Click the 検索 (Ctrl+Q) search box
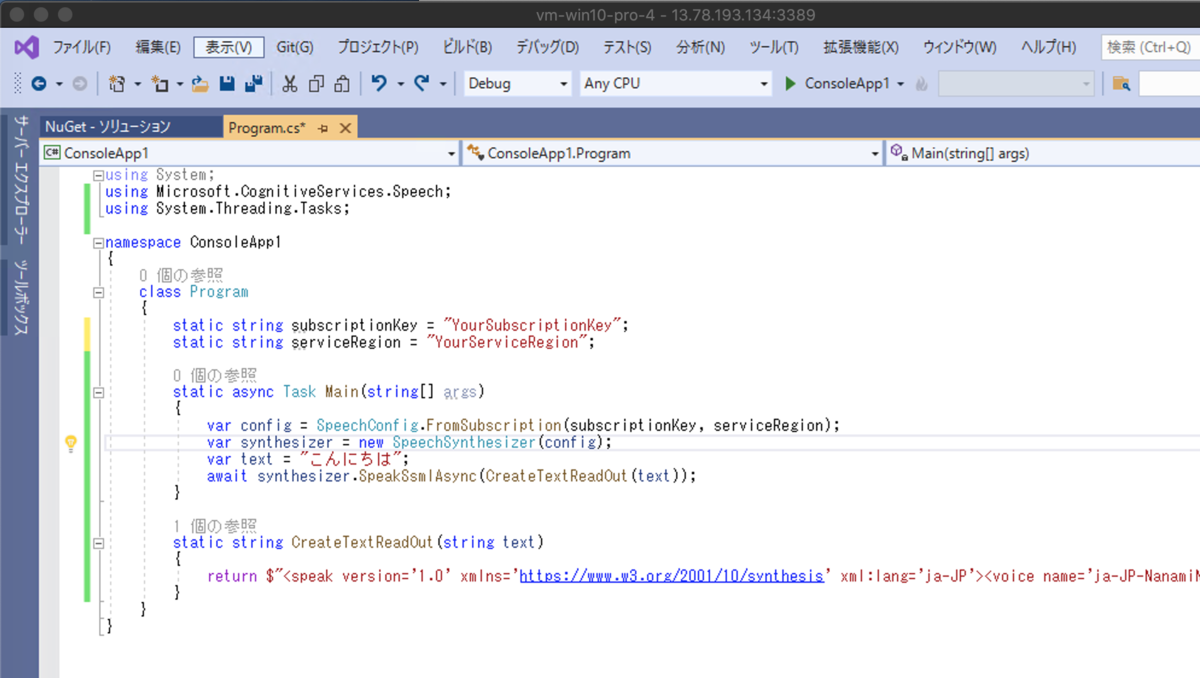 [1148, 46]
